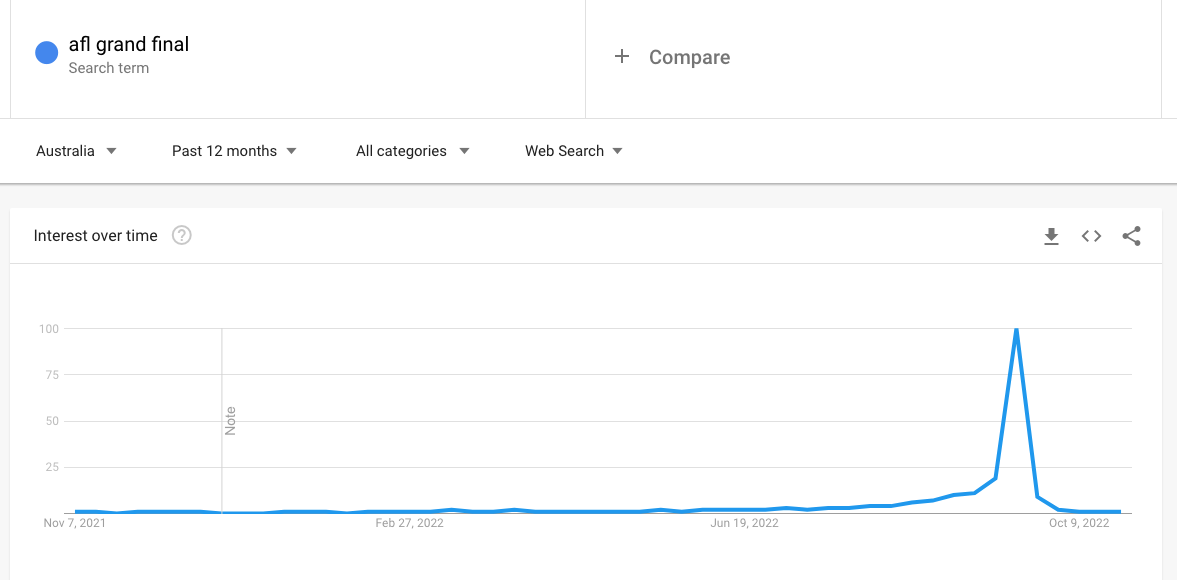Click the Search term subtitle text
Image resolution: width=1177 pixels, height=580 pixels.
click(x=109, y=68)
